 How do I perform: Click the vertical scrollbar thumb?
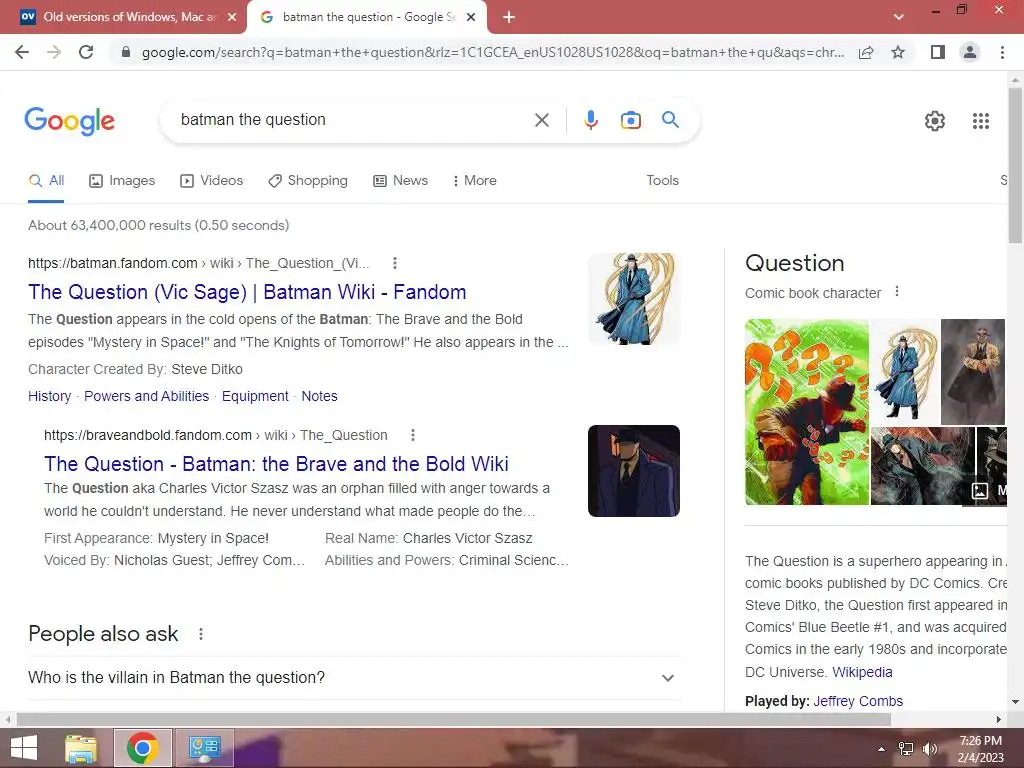1015,165
